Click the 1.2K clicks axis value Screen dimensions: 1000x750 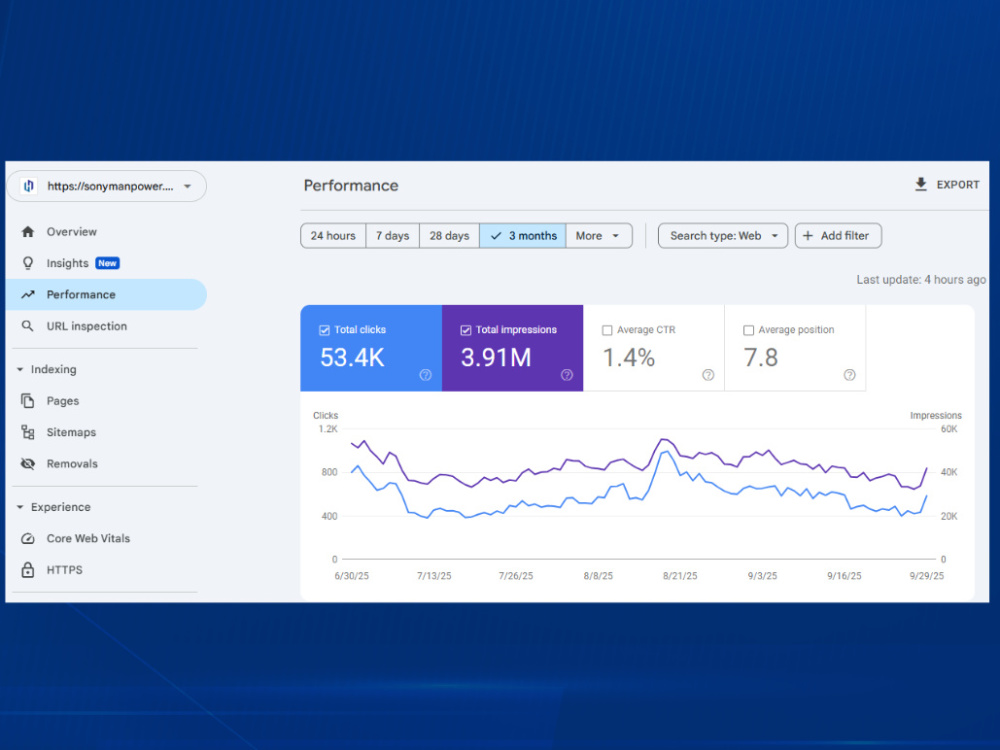tap(328, 429)
